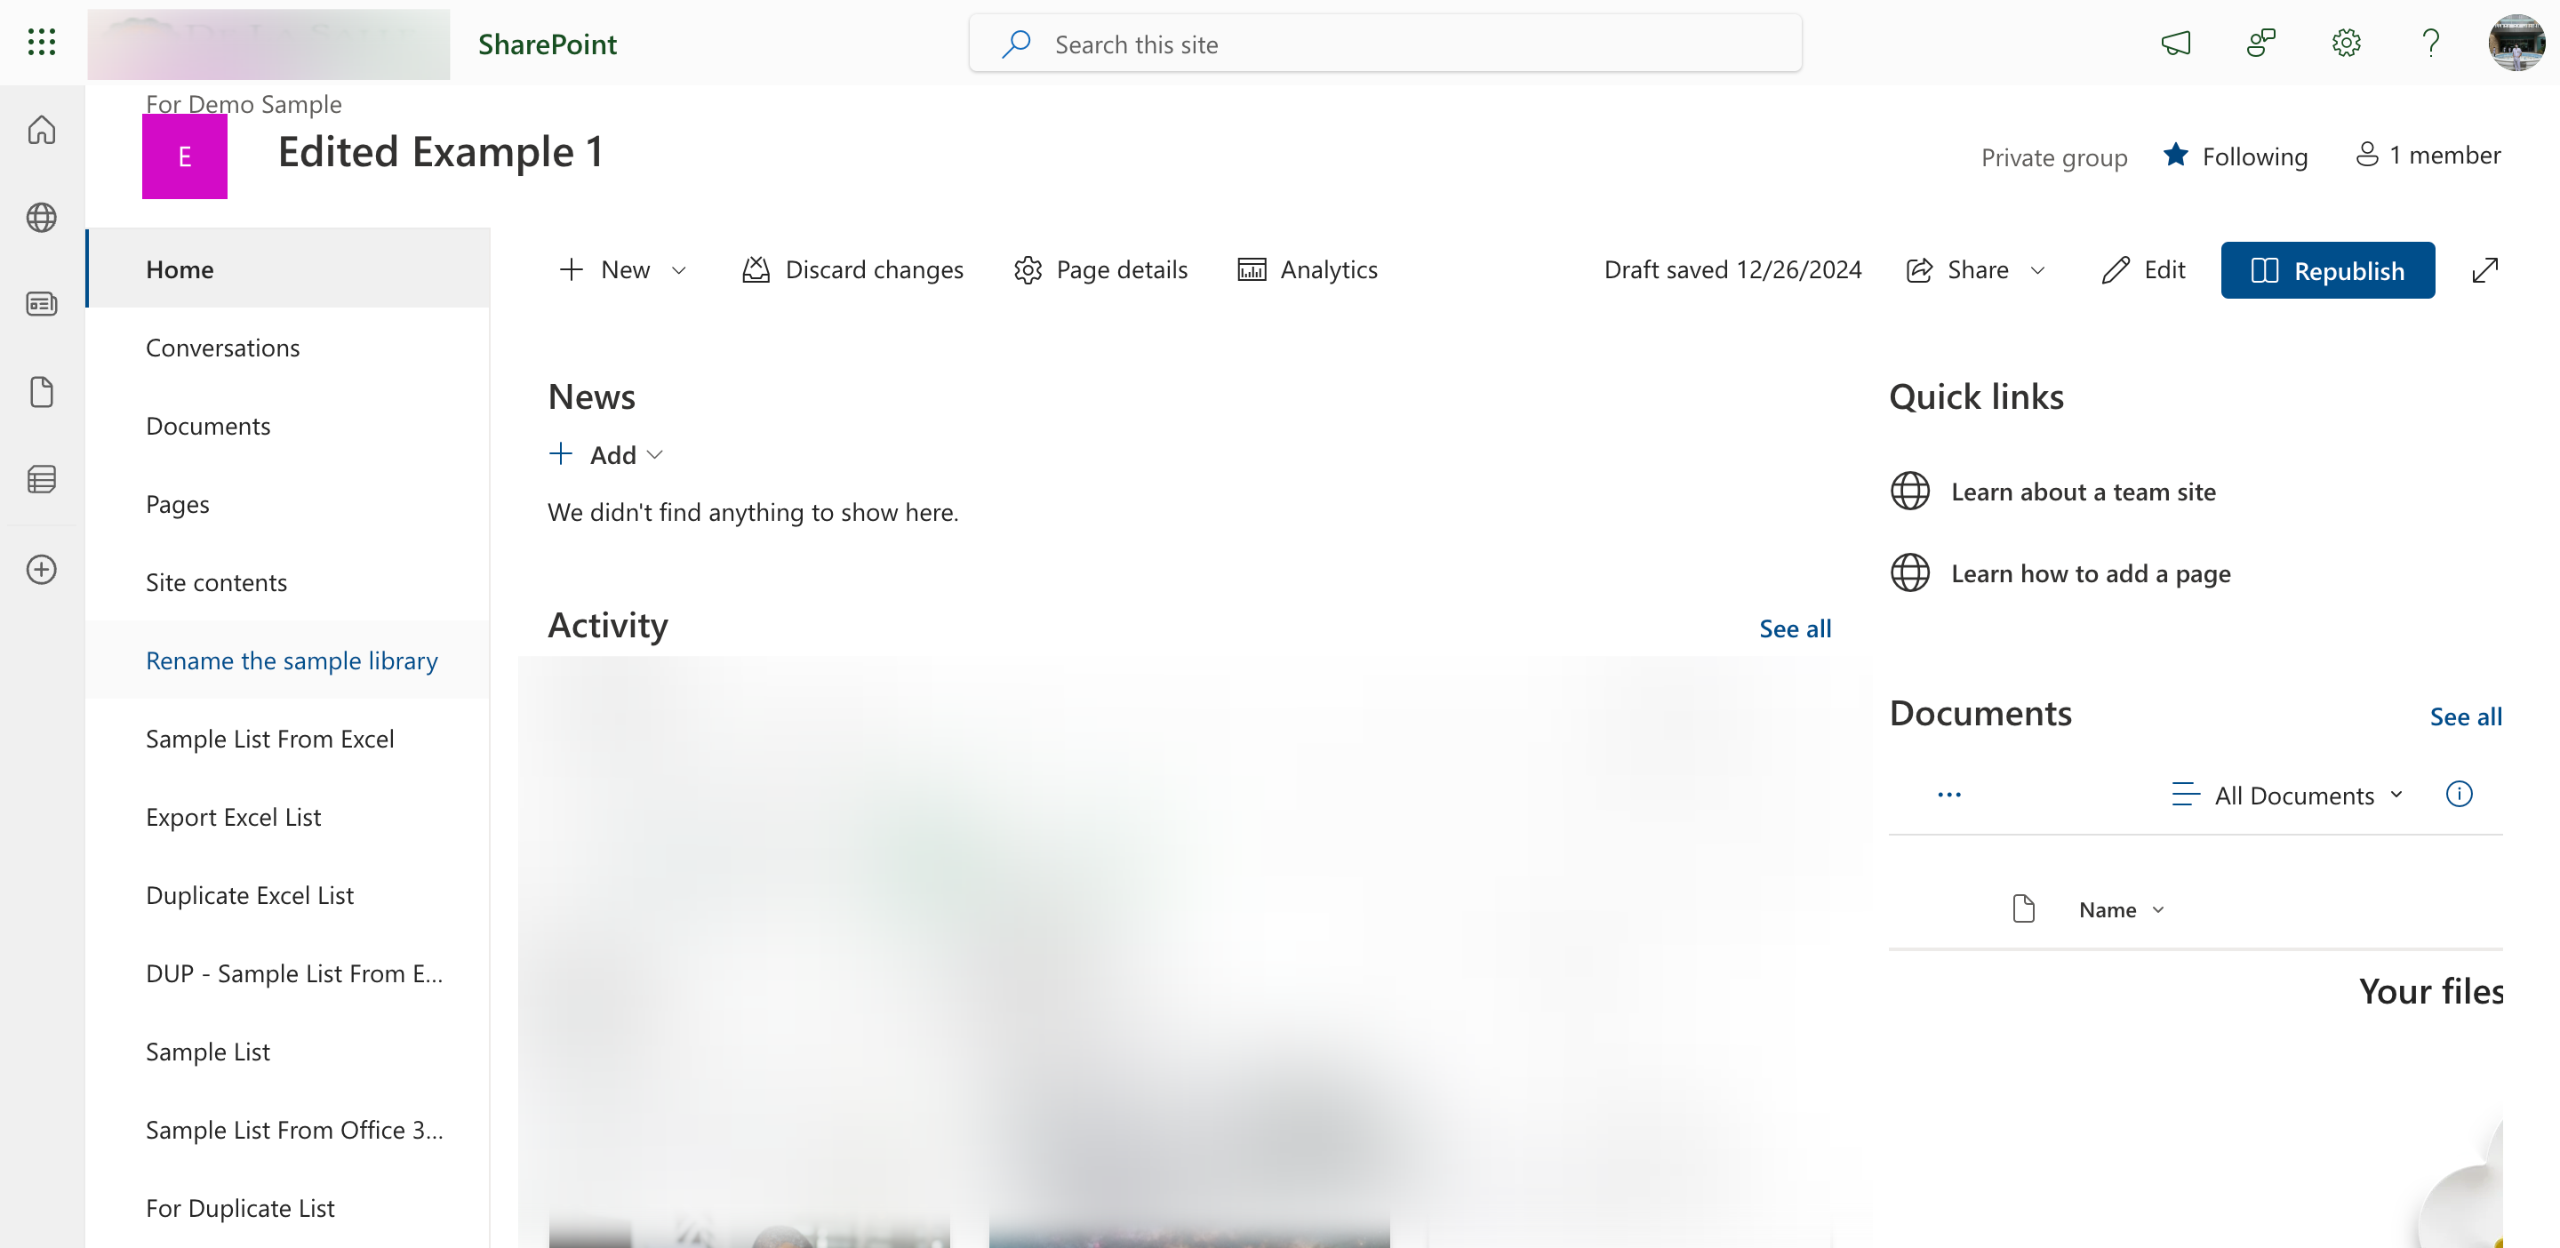Open the news icon in left rail
Image resolution: width=2560 pixels, height=1248 pixels.
point(41,304)
